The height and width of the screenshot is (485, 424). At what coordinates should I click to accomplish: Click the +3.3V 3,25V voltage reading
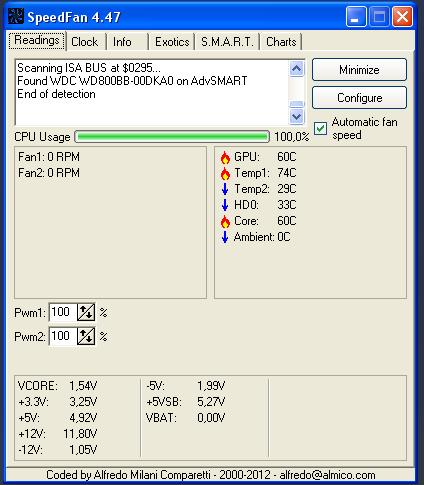tap(57, 402)
